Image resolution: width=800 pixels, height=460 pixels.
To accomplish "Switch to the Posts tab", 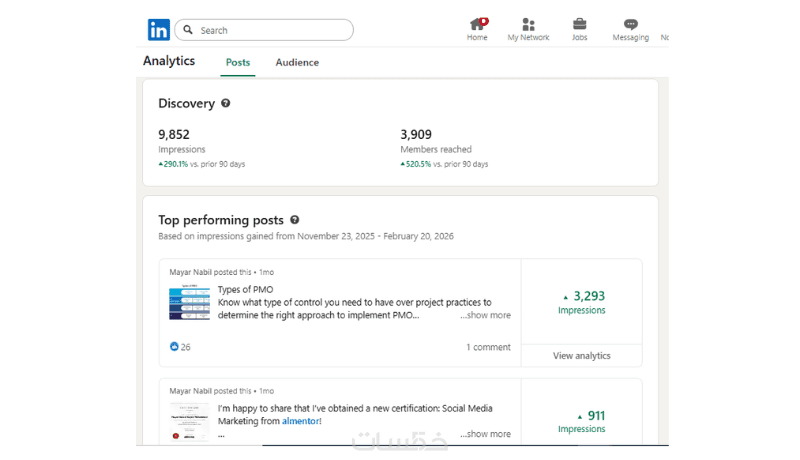I will (238, 63).
